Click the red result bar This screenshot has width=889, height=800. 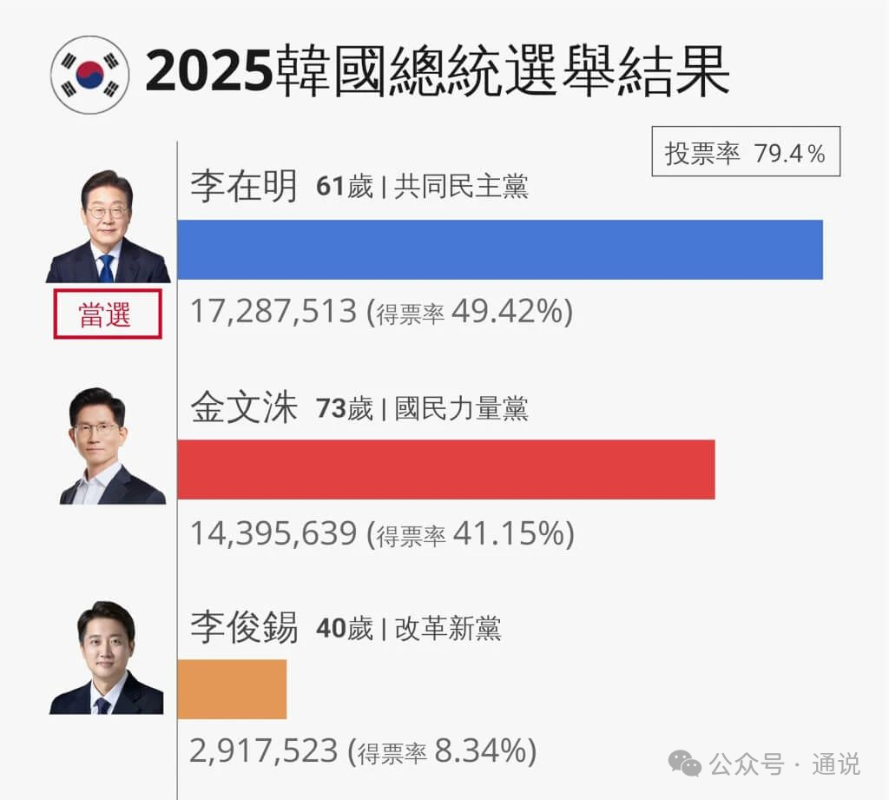(x=445, y=469)
